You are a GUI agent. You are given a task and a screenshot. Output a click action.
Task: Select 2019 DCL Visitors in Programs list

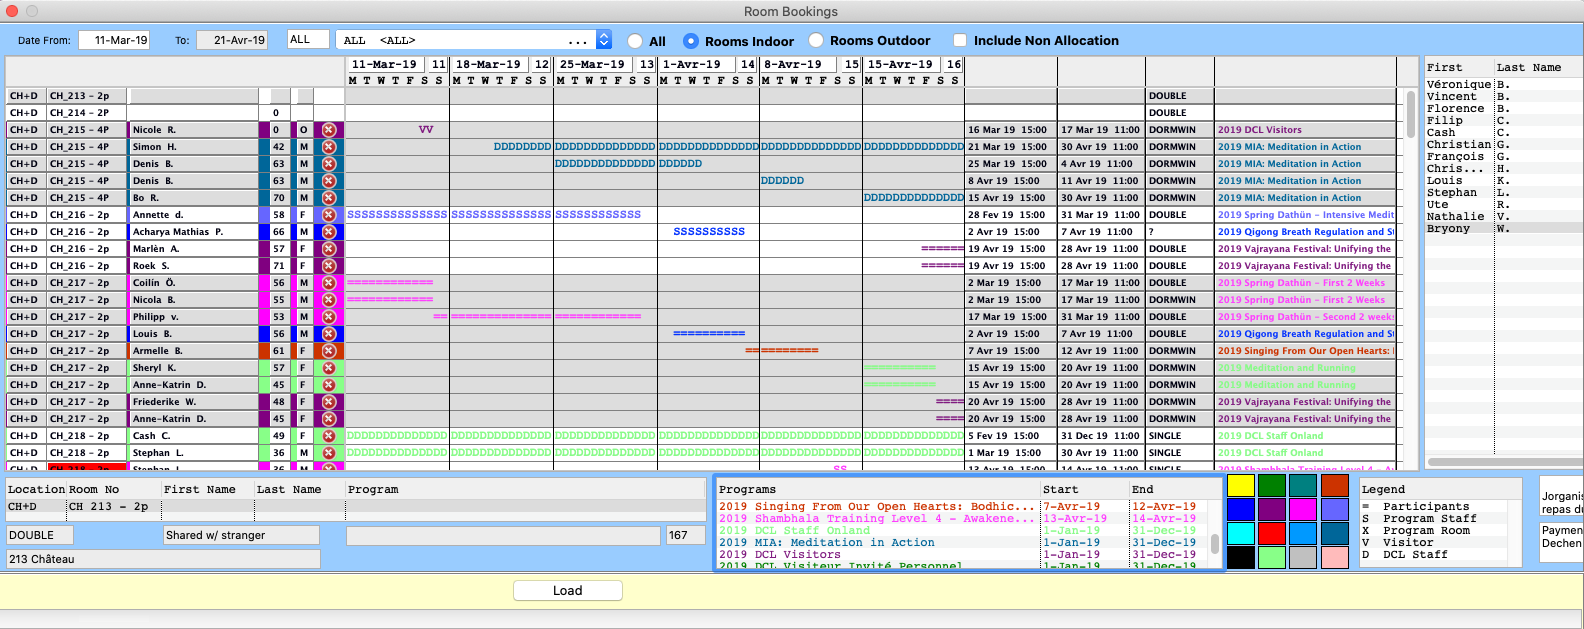coord(779,555)
